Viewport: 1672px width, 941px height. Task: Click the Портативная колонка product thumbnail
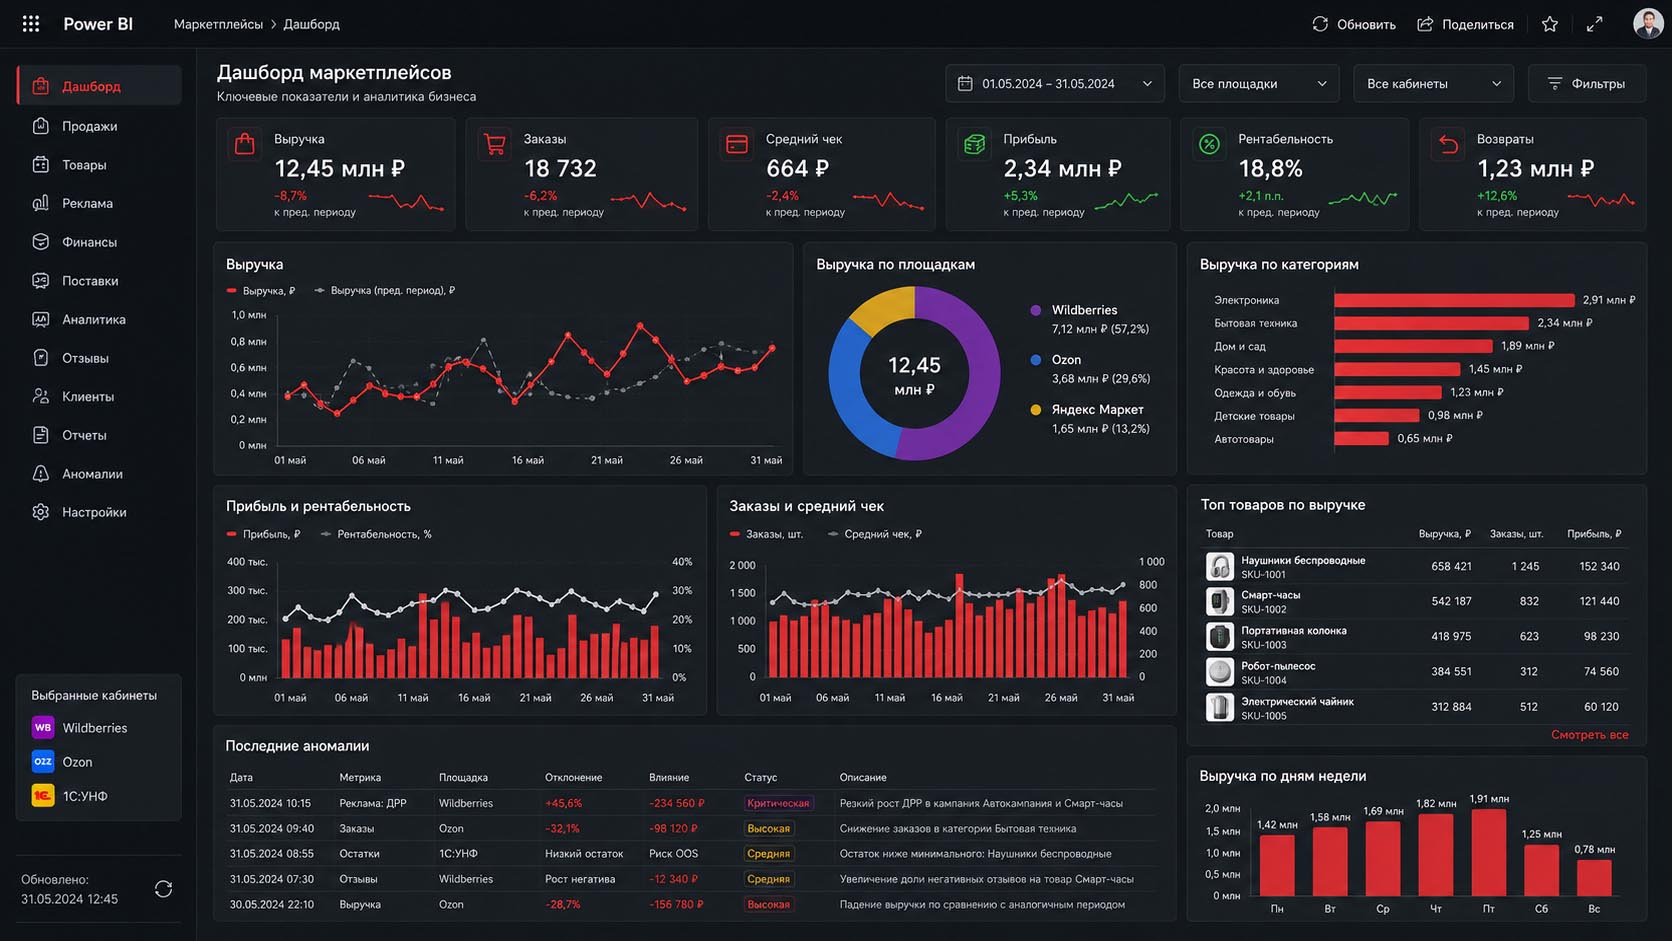(1219, 637)
